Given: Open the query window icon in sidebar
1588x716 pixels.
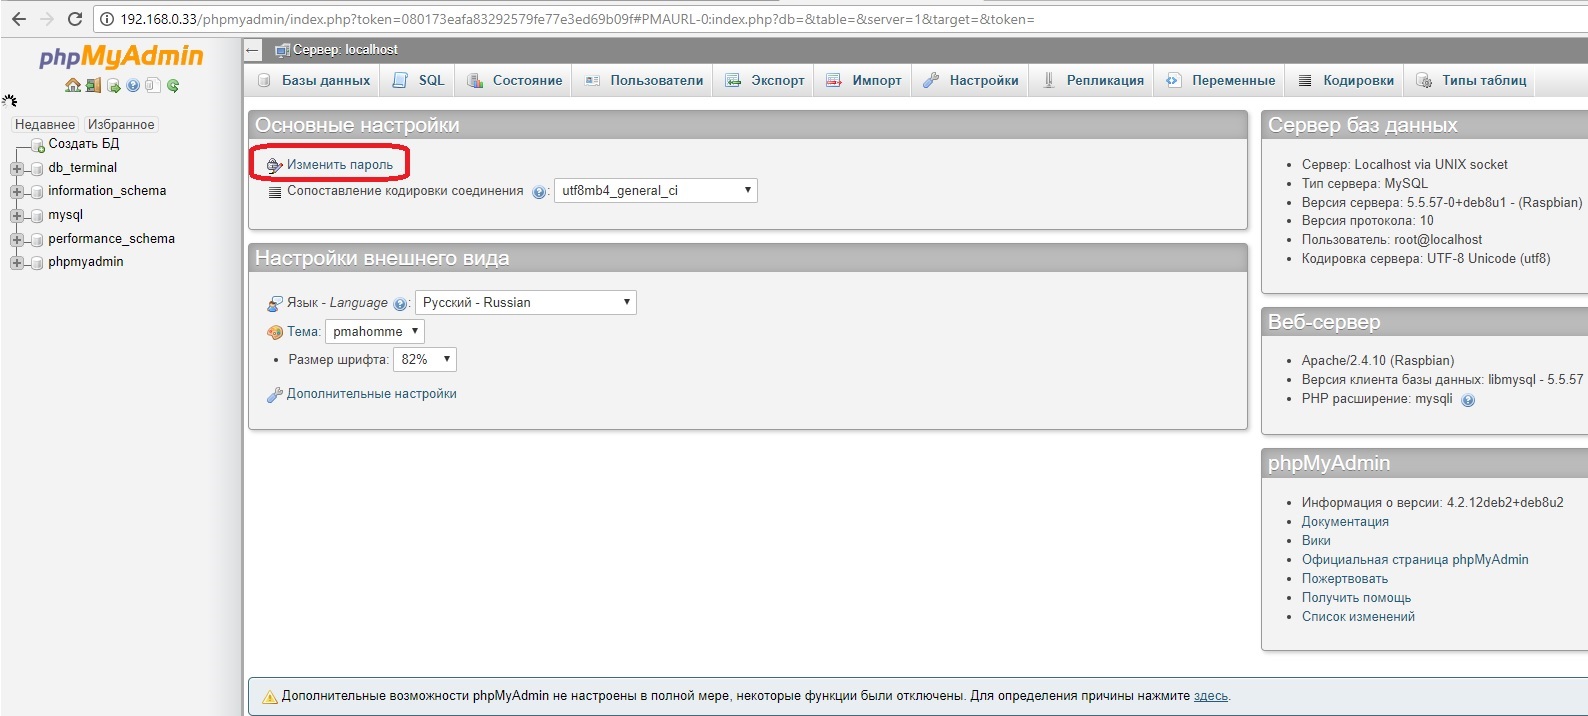Looking at the screenshot, I should [x=114, y=86].
